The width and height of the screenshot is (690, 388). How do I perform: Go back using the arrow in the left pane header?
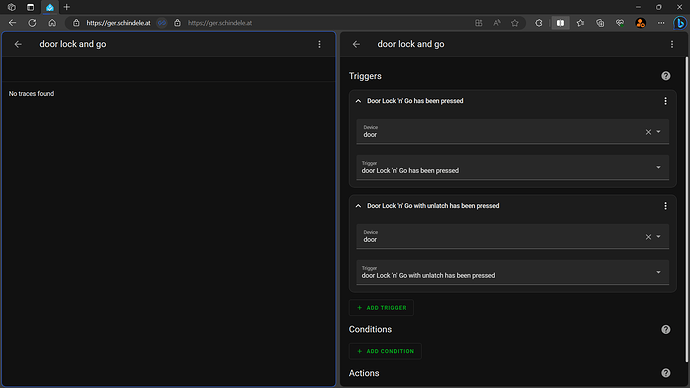(18, 44)
